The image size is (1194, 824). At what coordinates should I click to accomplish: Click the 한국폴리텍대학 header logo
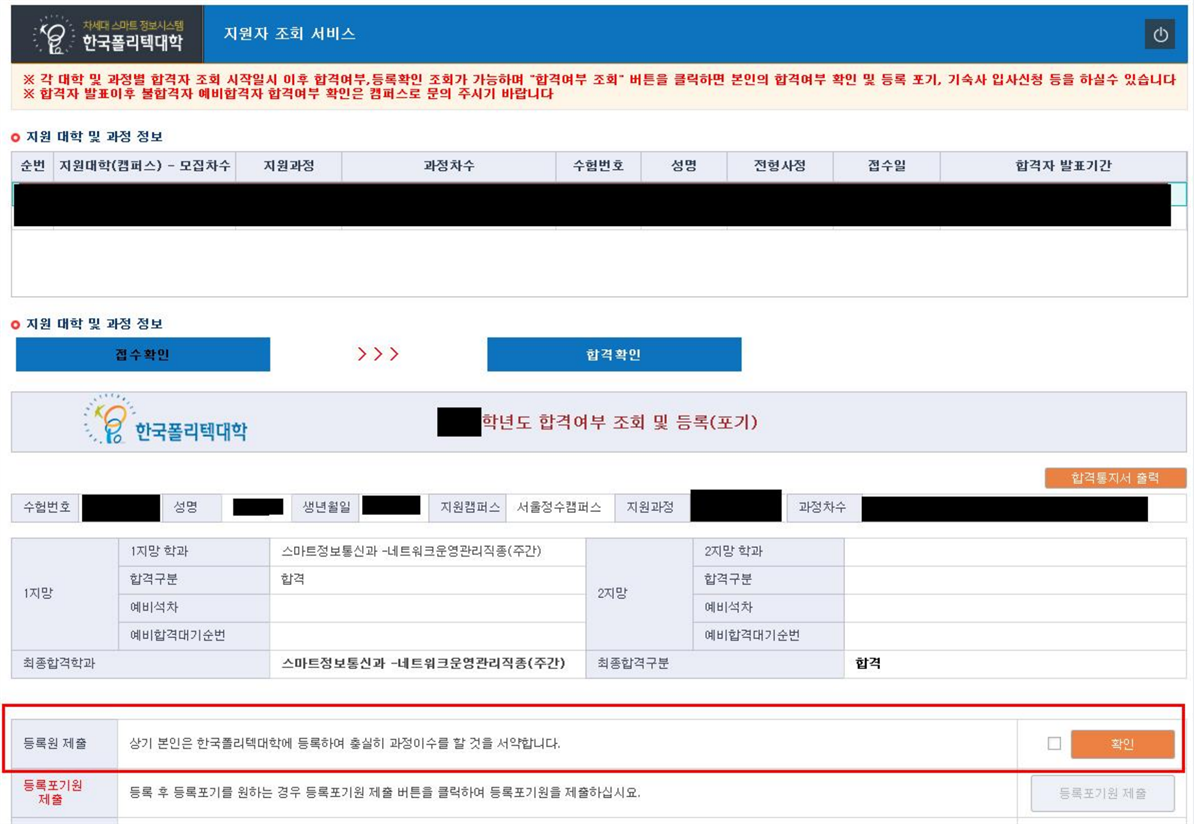[x=108, y=35]
